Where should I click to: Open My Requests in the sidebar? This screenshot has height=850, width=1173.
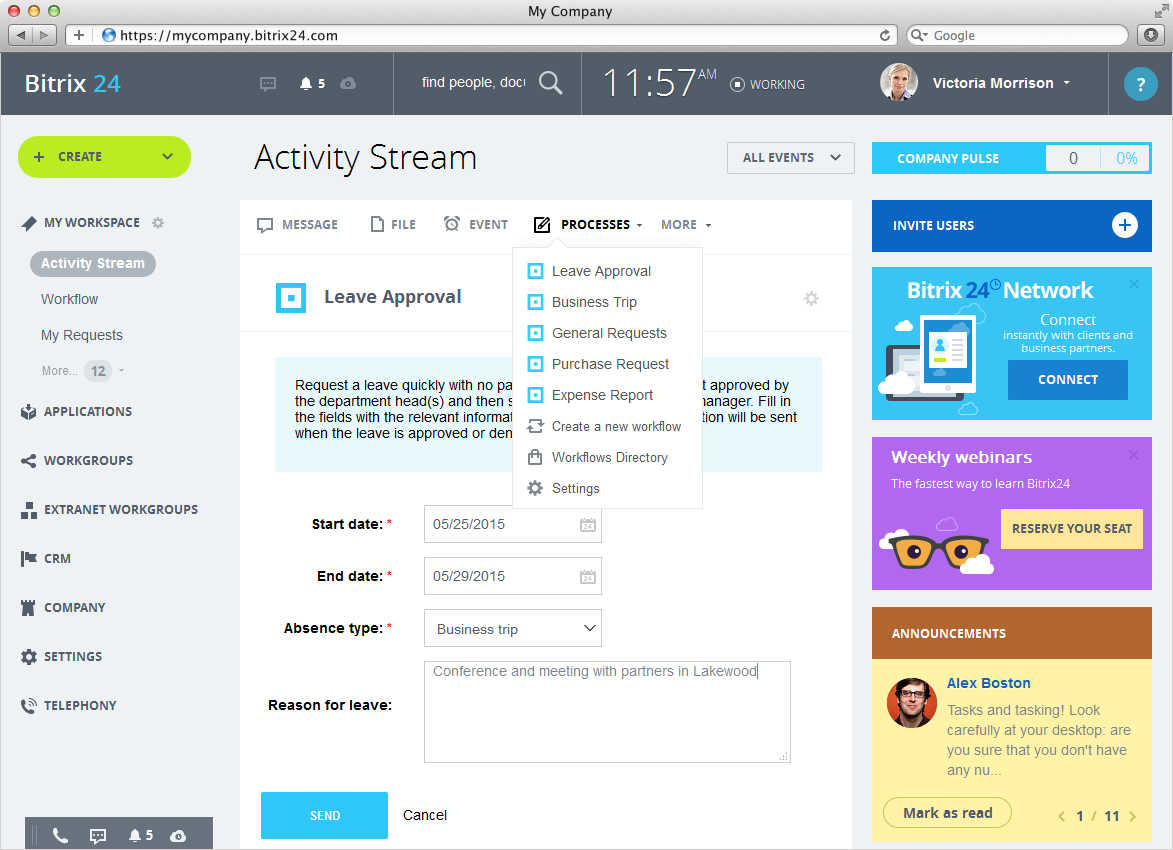point(82,335)
